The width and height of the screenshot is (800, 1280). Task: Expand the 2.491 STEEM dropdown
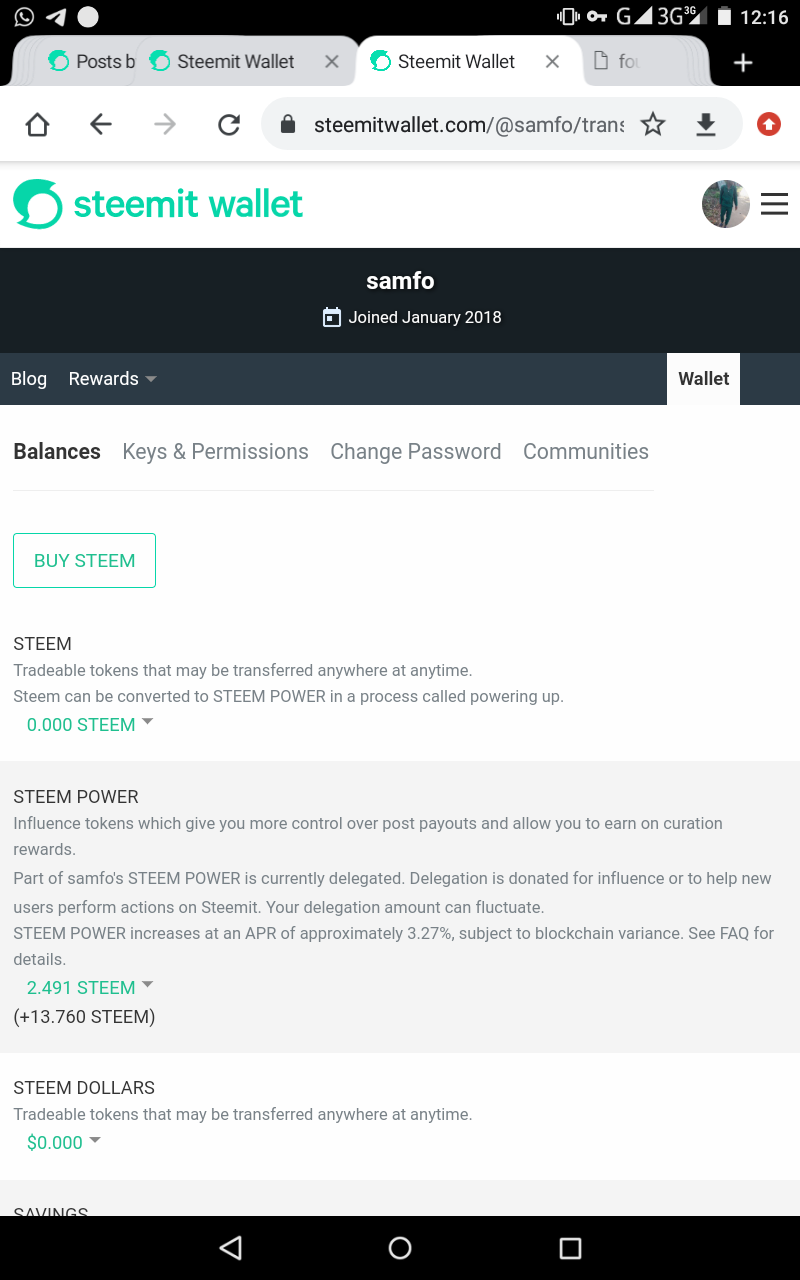click(x=90, y=987)
